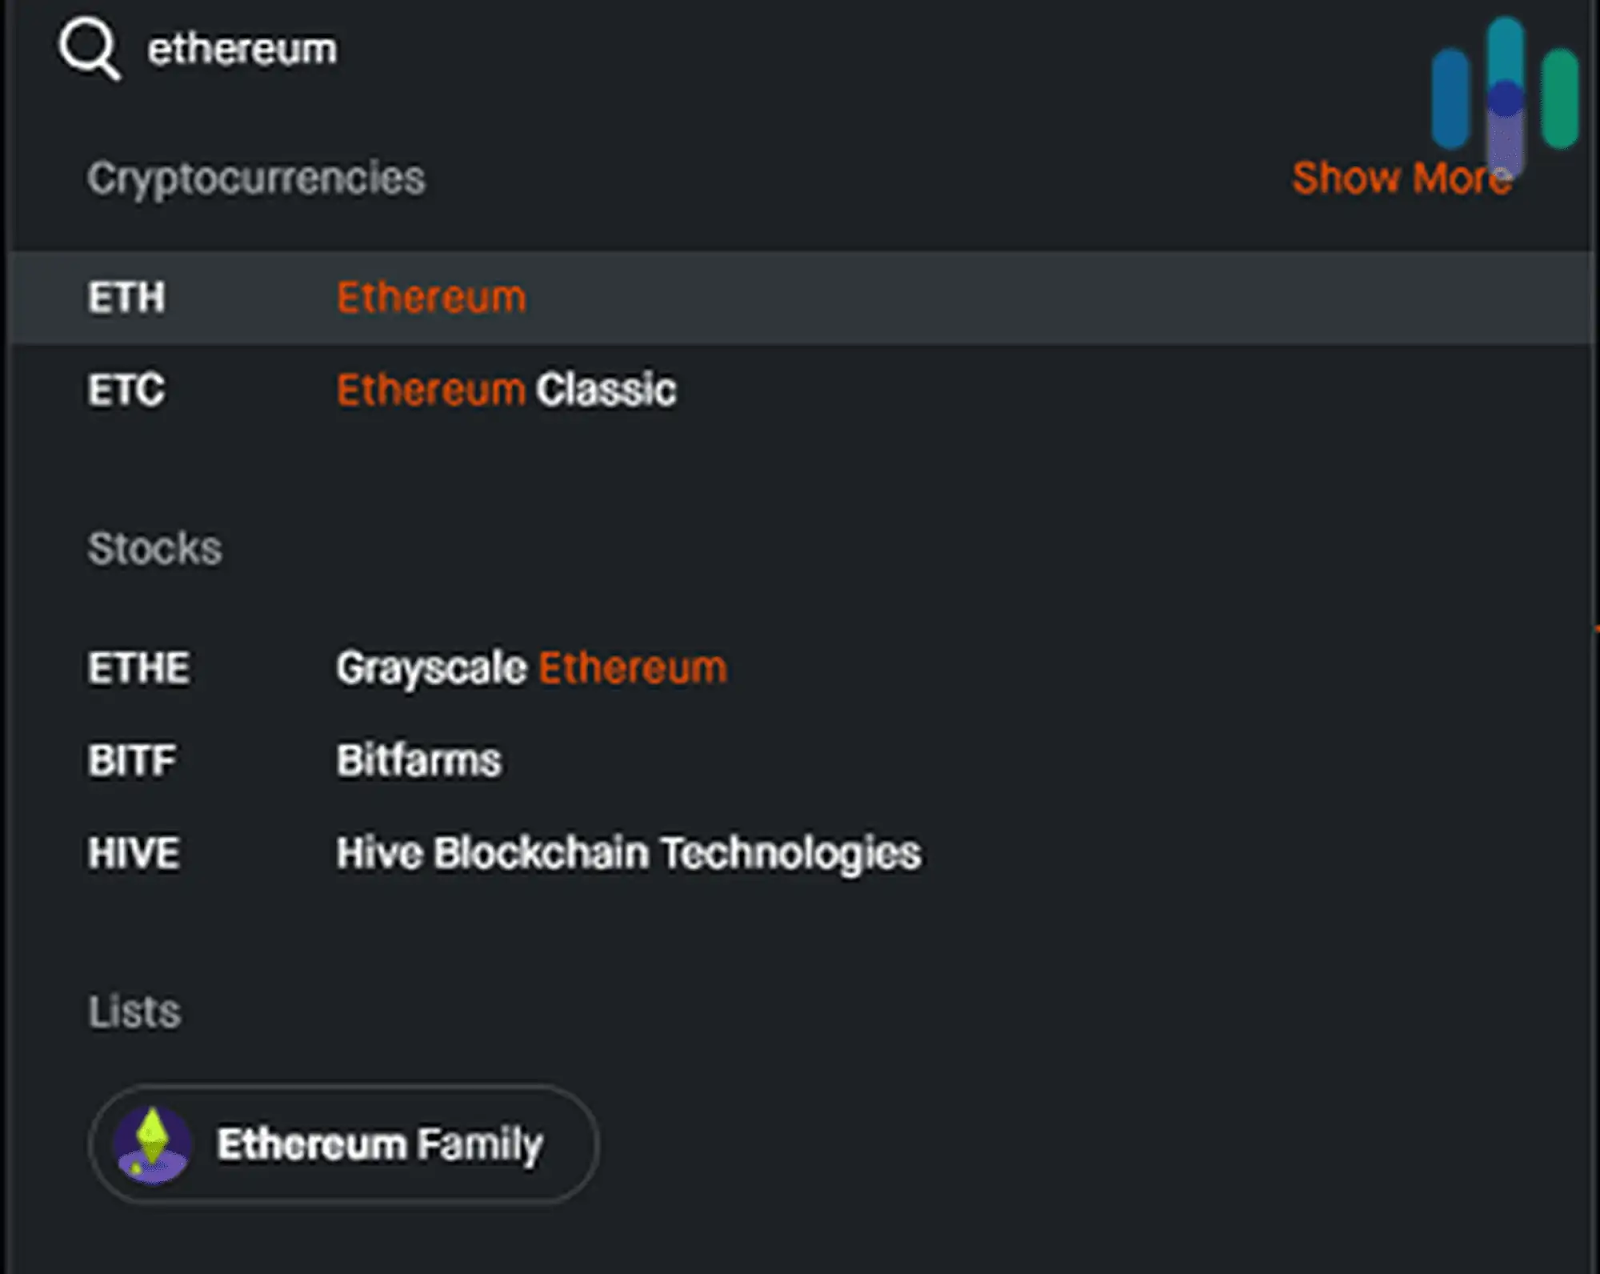Click the ETH ticker symbol

[x=127, y=297]
